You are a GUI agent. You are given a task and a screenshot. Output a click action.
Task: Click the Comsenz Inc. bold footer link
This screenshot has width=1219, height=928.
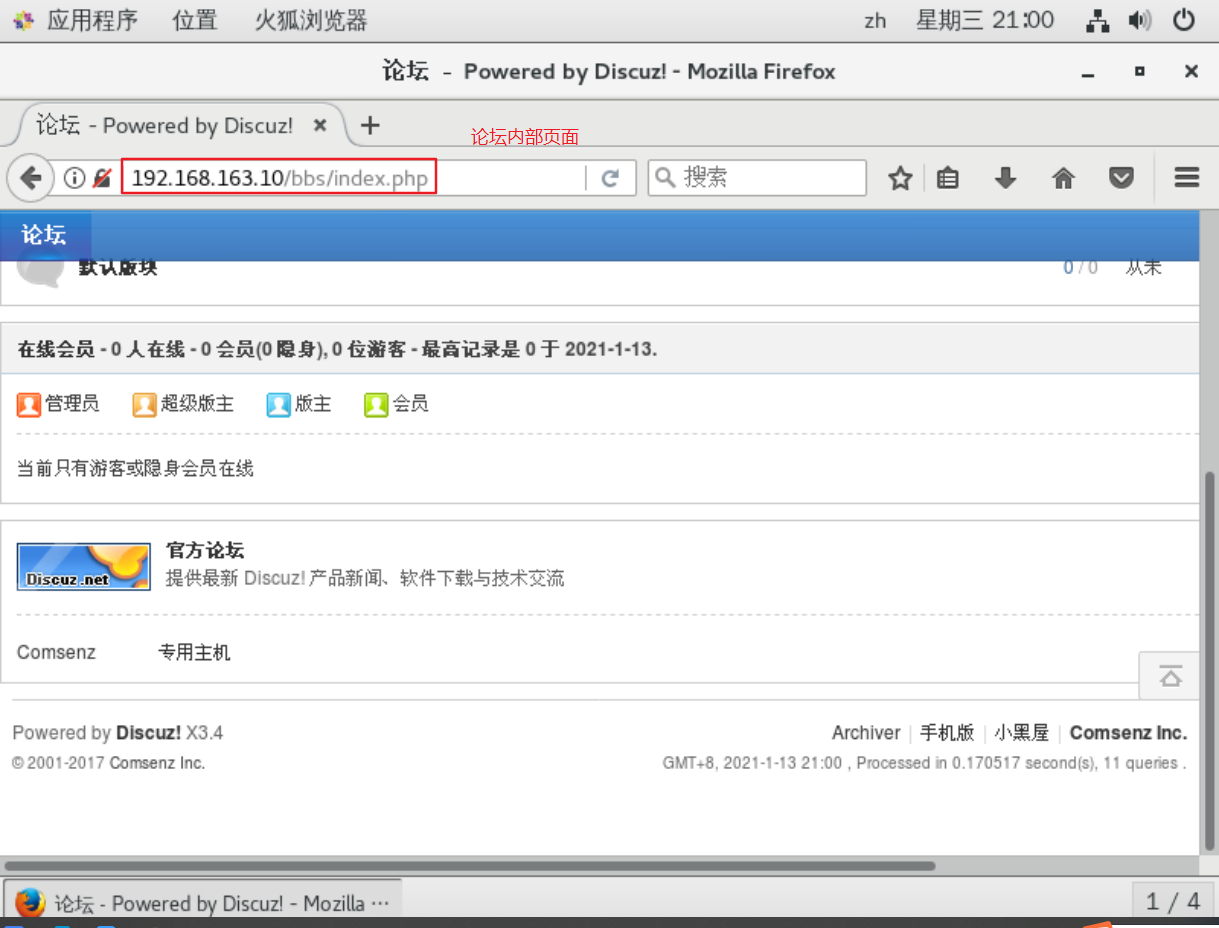click(x=1128, y=733)
